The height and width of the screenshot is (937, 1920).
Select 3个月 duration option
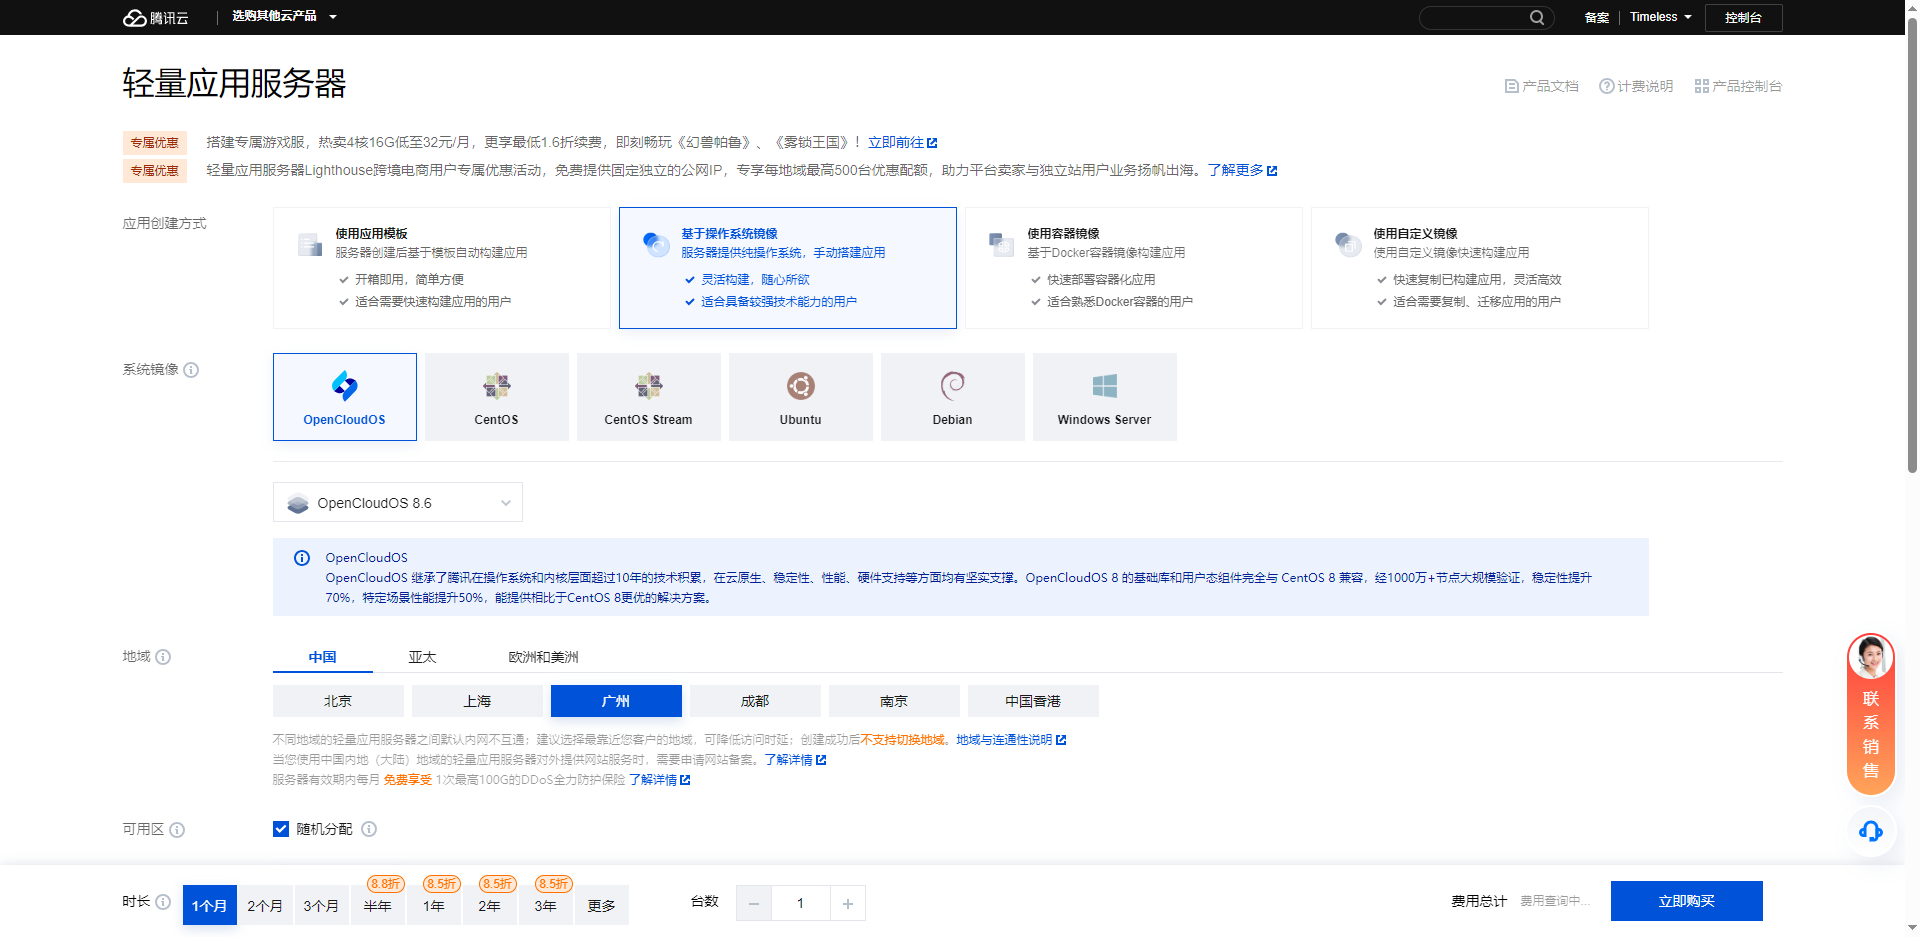[321, 905]
